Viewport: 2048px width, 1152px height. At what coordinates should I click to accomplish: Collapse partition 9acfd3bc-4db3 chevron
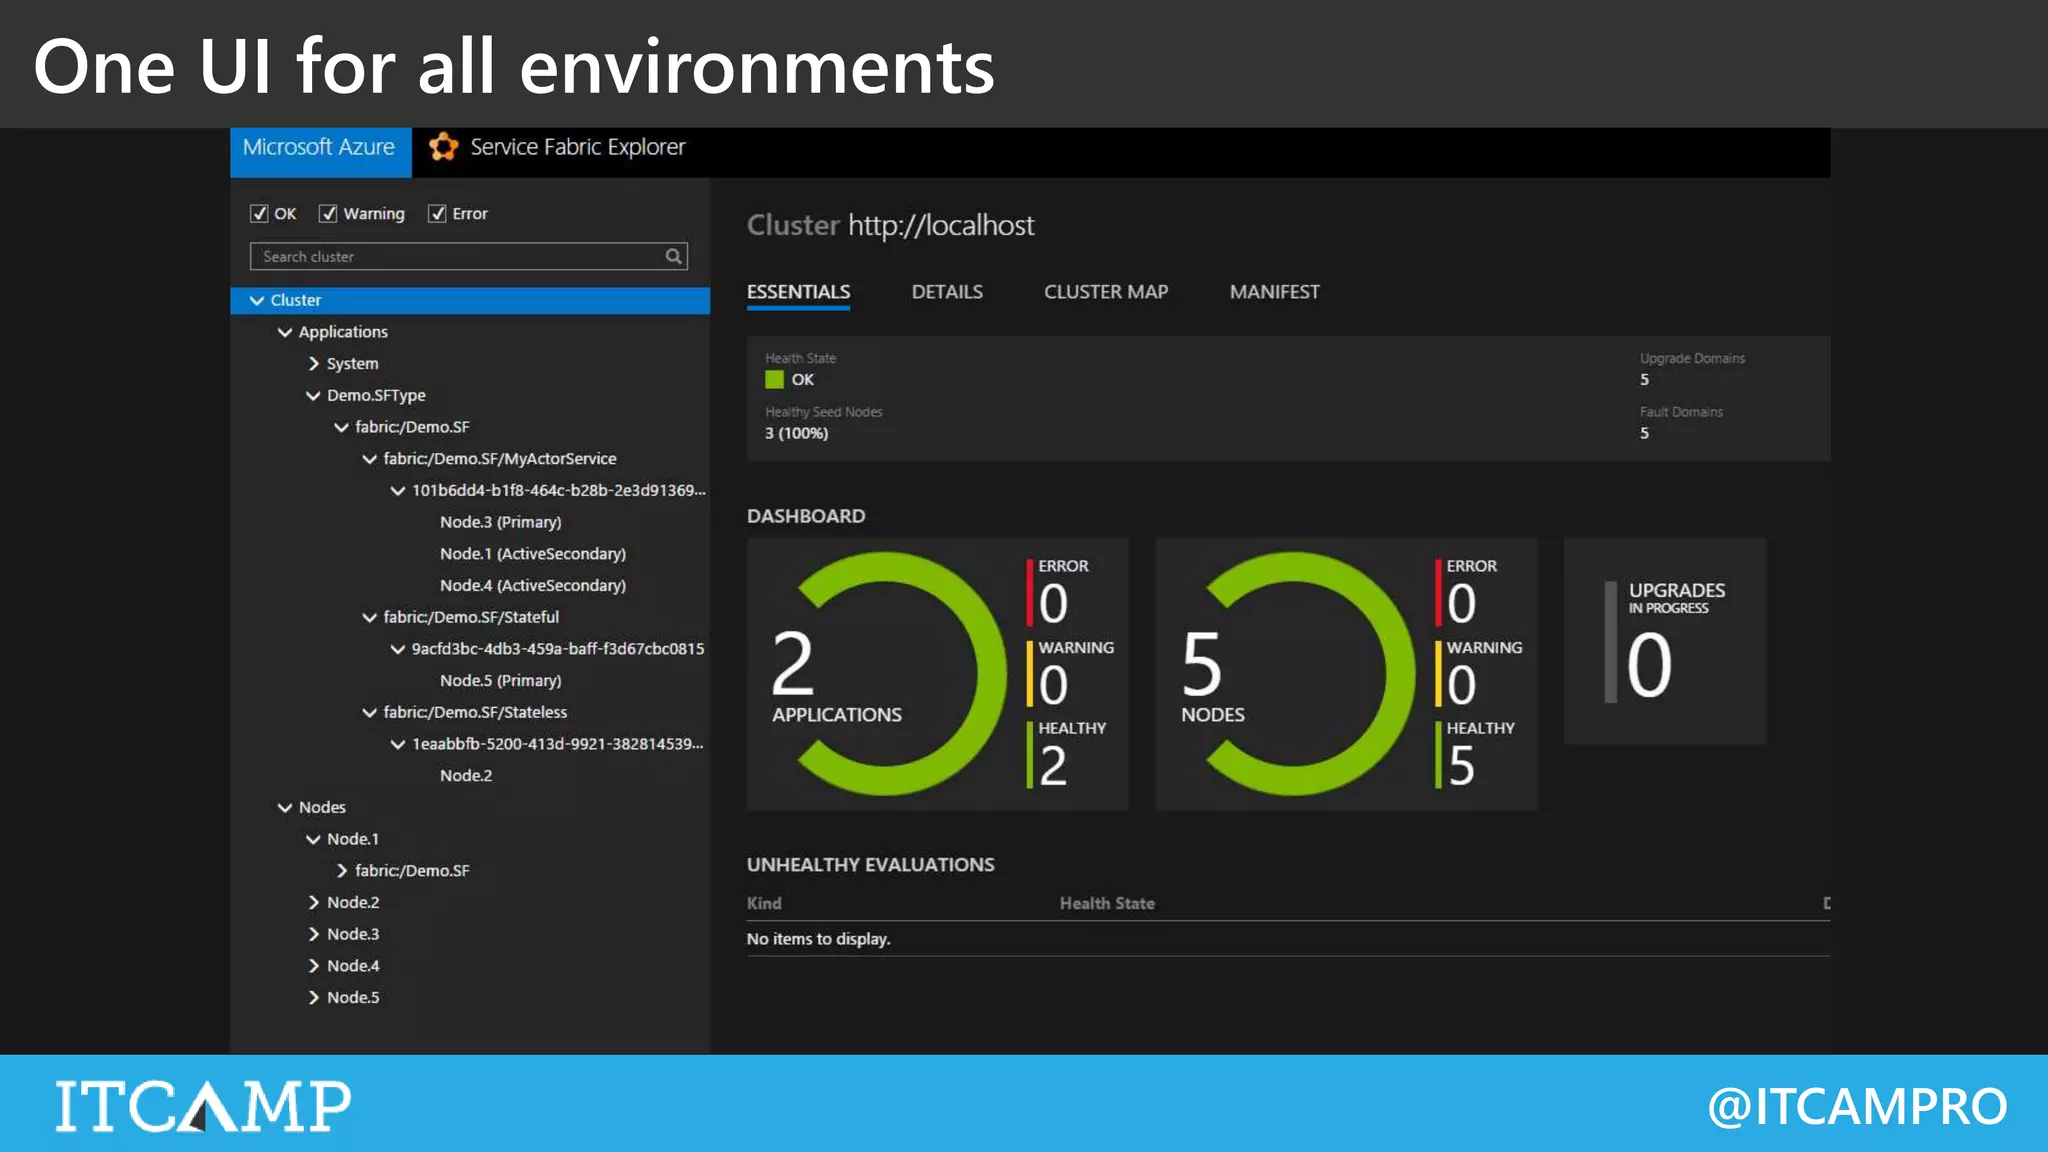coord(398,649)
